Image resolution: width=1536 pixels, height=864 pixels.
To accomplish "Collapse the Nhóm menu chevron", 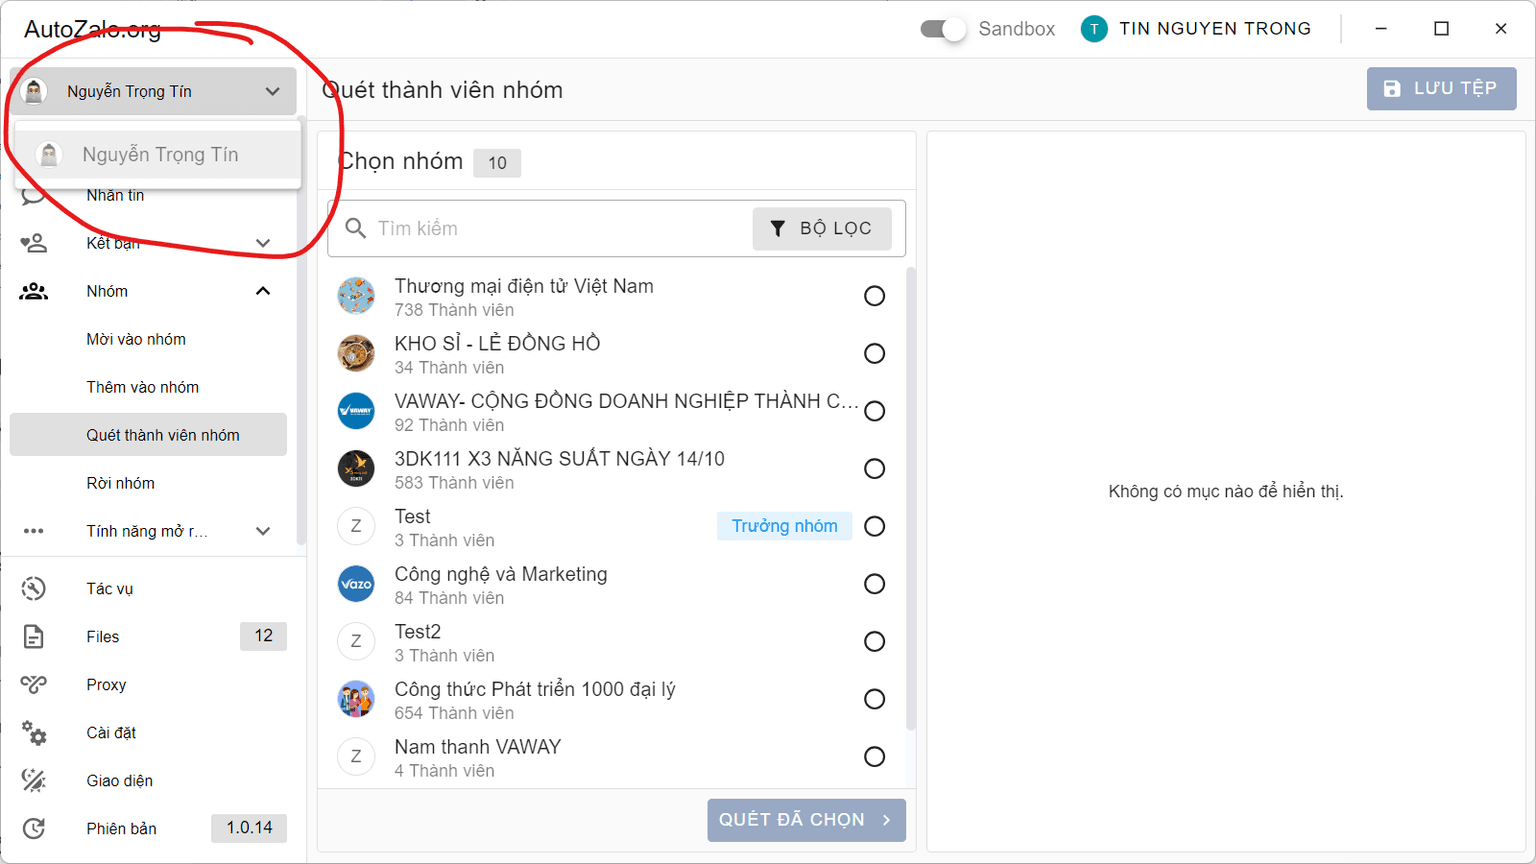I will 263,291.
